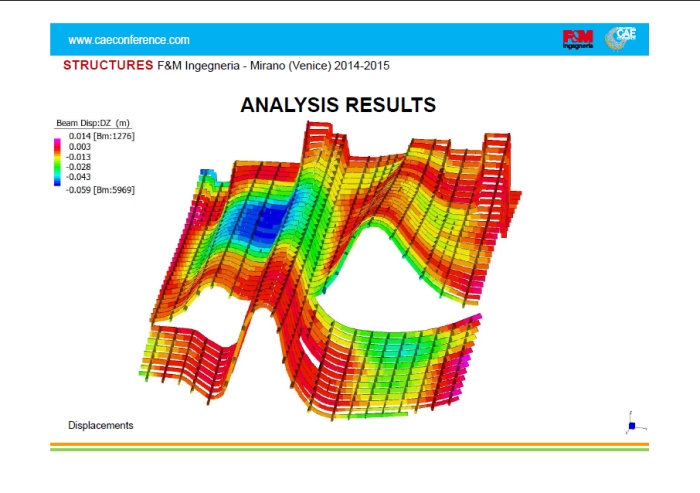The image size is (700, 493).
Task: Open the www.caeconference.com link
Action: (128, 40)
